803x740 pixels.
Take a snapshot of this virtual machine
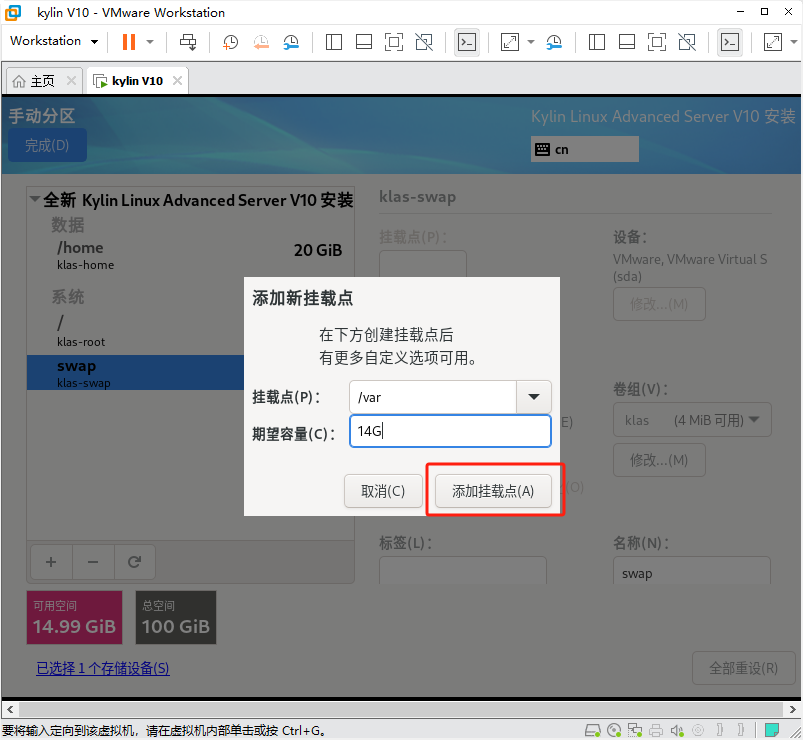click(230, 42)
